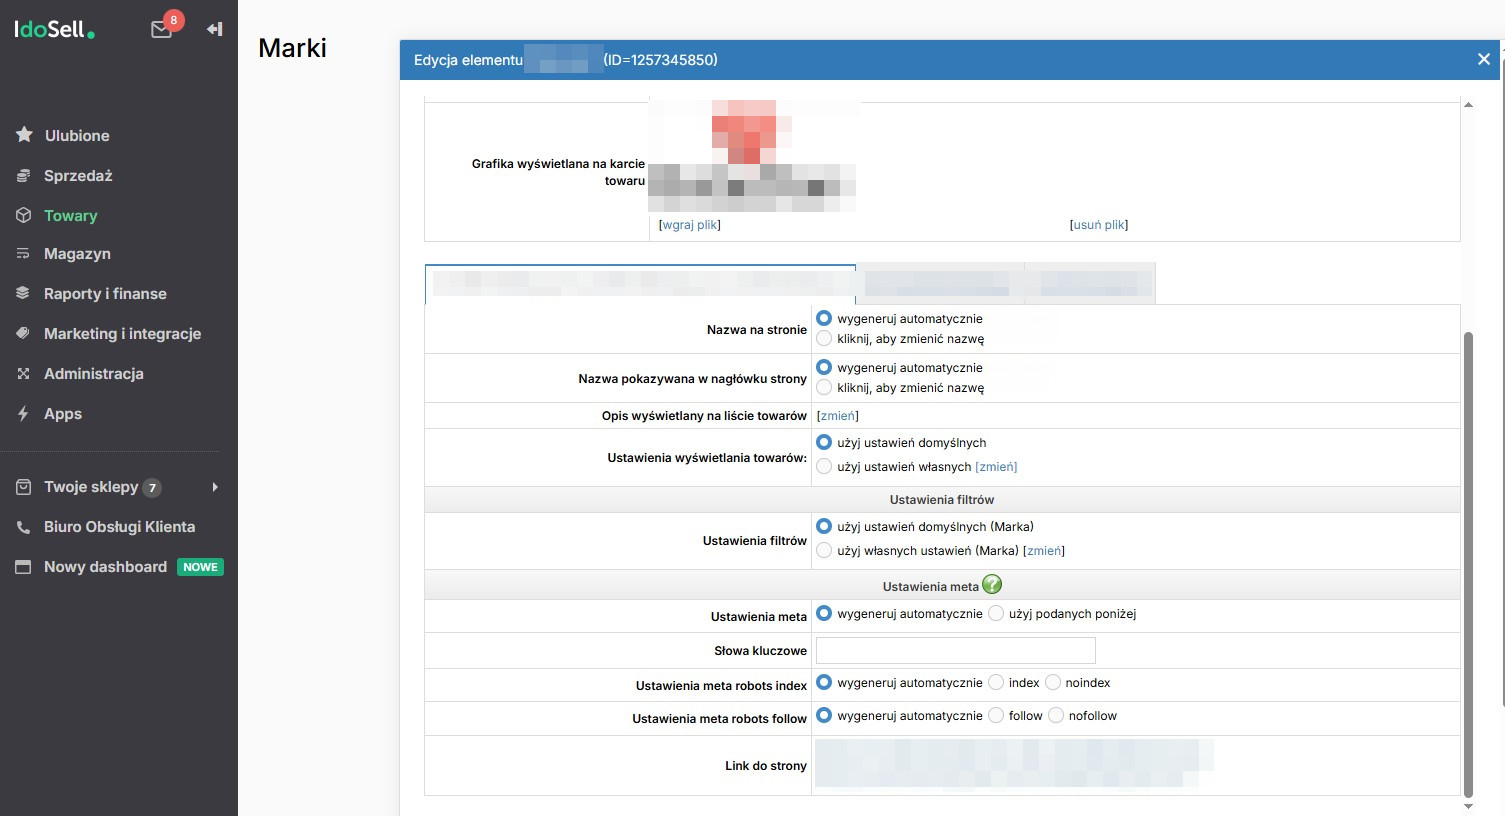Click the 'wgraj plik' link

click(690, 225)
